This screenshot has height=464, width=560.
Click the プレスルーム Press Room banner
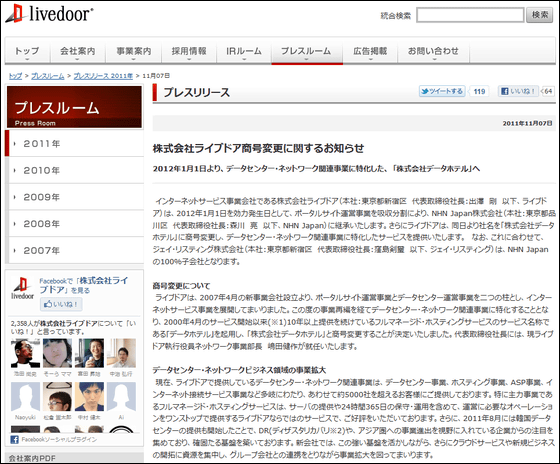tap(74, 107)
